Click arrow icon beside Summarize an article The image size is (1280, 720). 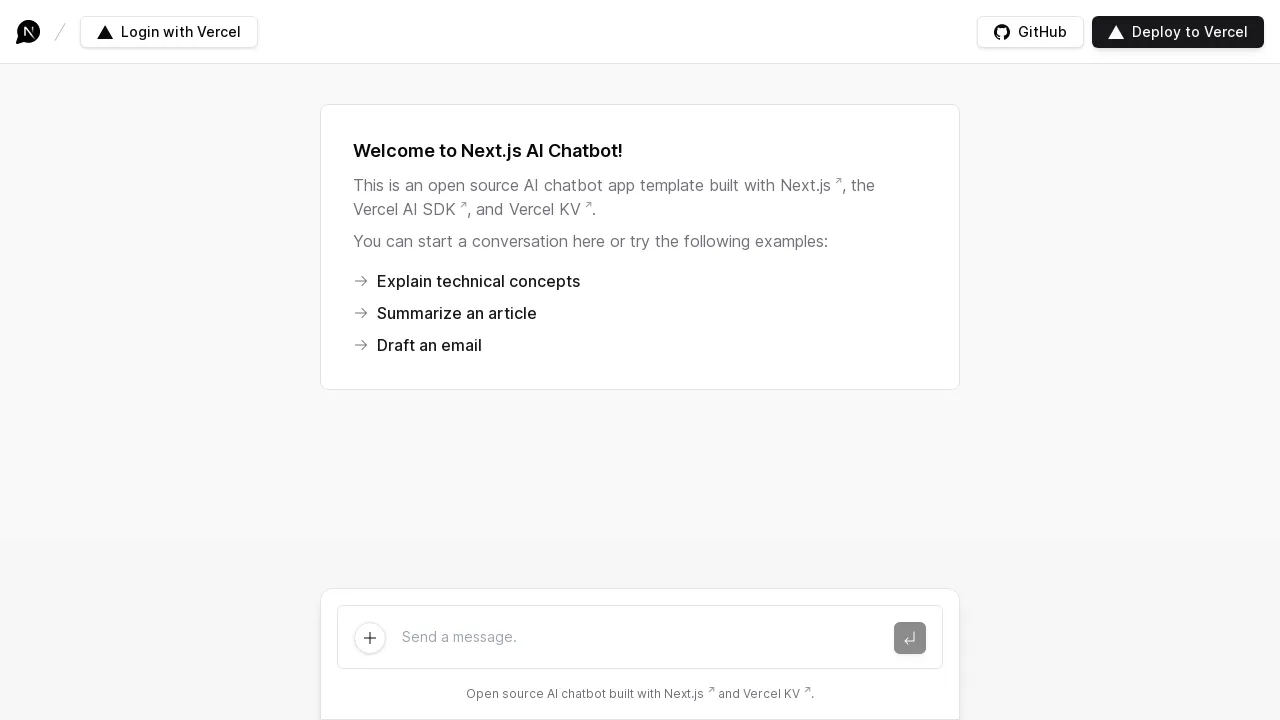click(x=361, y=313)
